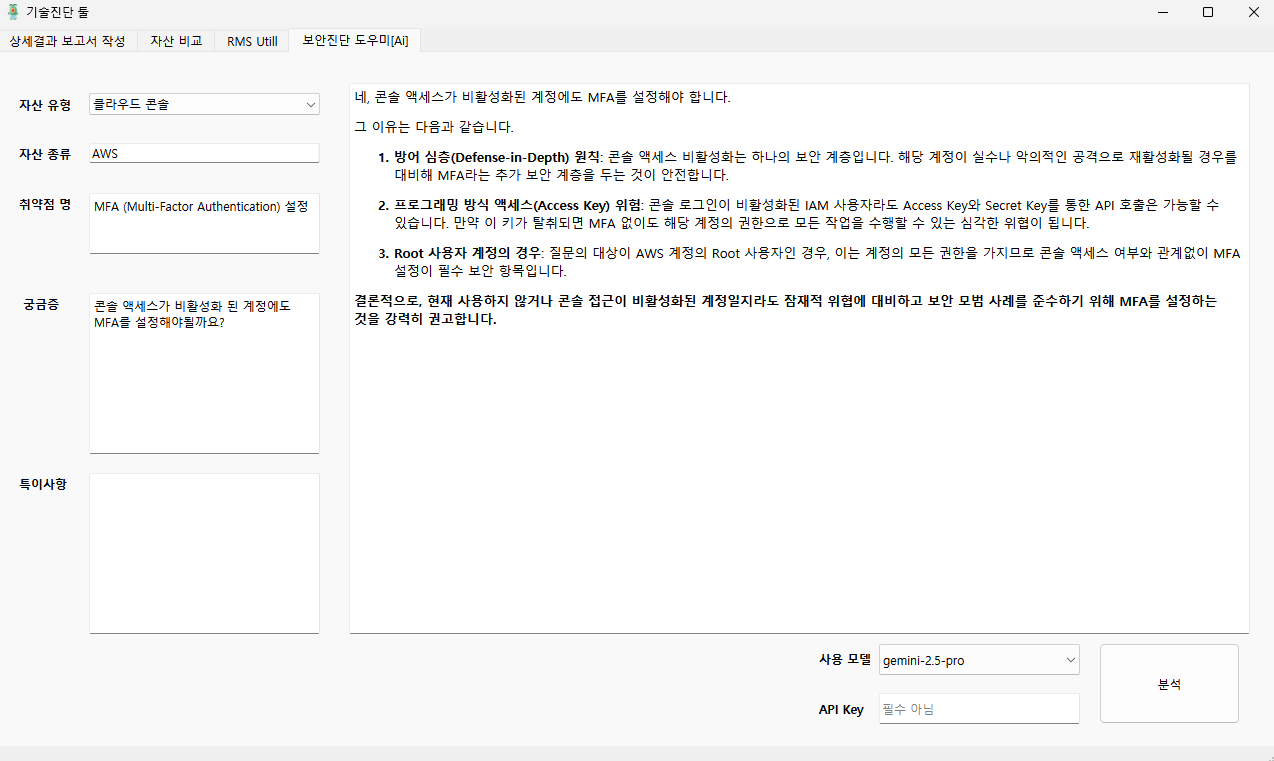This screenshot has height=761, width=1274.
Task: Click the 자산 종류 field containing AWS
Action: pyautogui.click(x=204, y=153)
